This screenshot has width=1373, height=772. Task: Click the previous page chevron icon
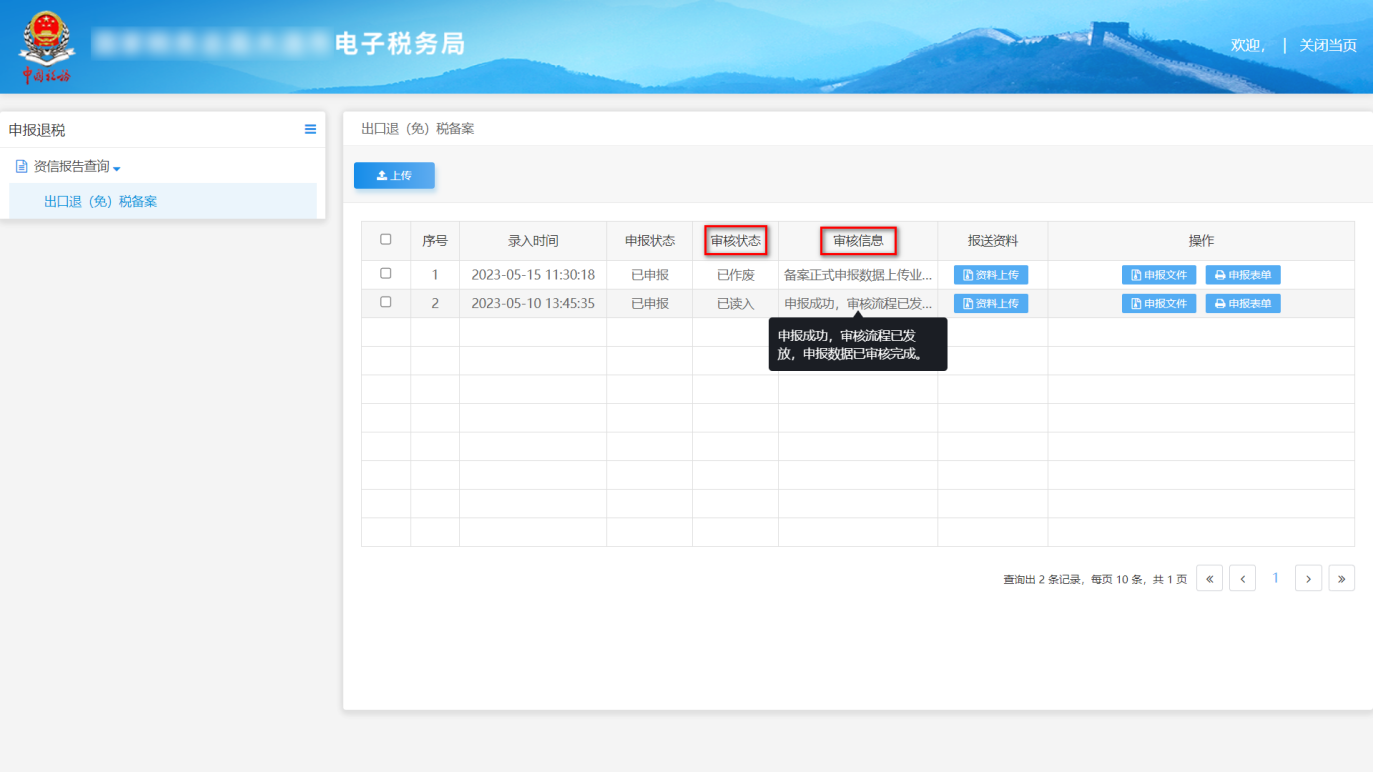(1242, 578)
